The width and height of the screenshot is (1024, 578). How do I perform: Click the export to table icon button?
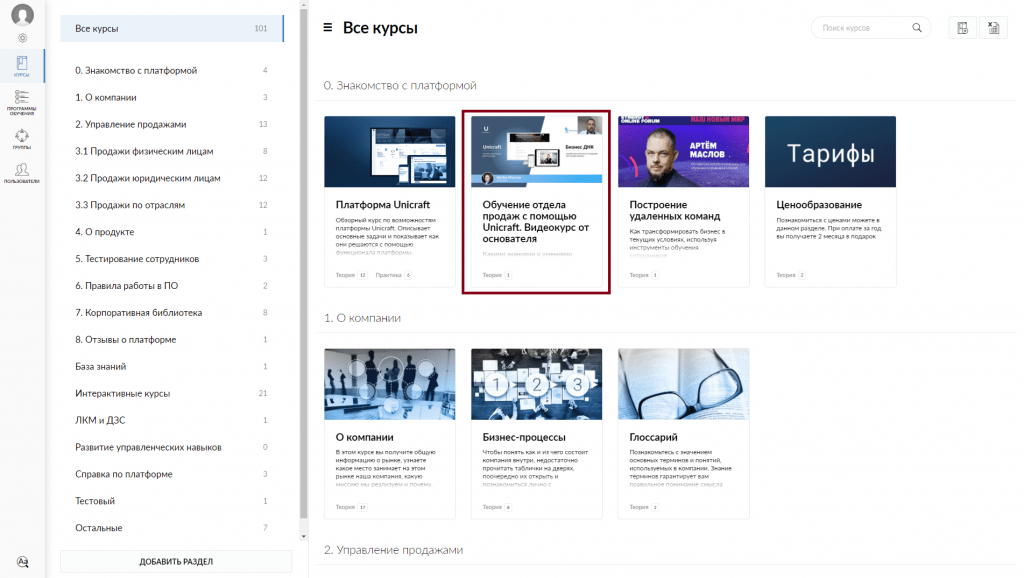pos(993,28)
